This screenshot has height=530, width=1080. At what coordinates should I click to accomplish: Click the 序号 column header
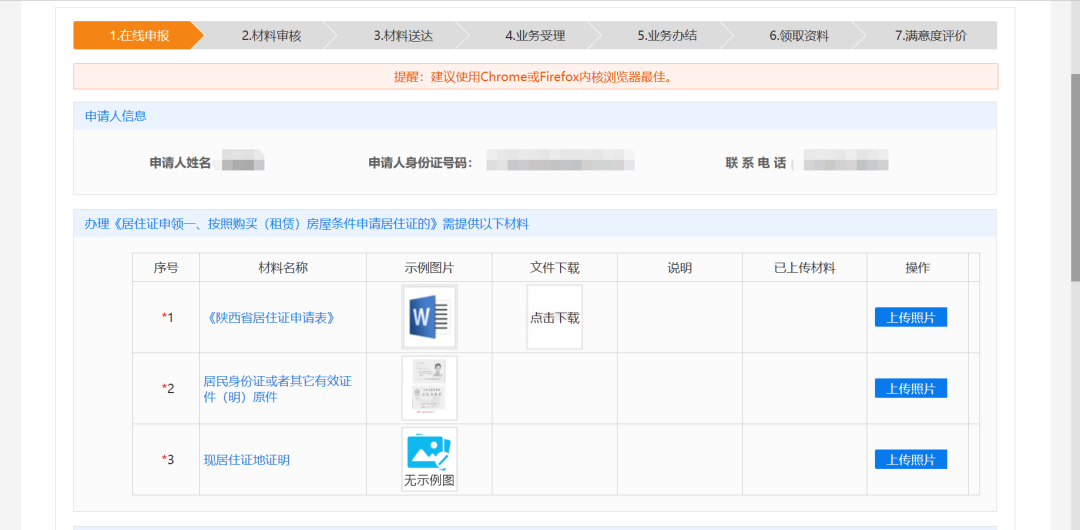pyautogui.click(x=166, y=267)
